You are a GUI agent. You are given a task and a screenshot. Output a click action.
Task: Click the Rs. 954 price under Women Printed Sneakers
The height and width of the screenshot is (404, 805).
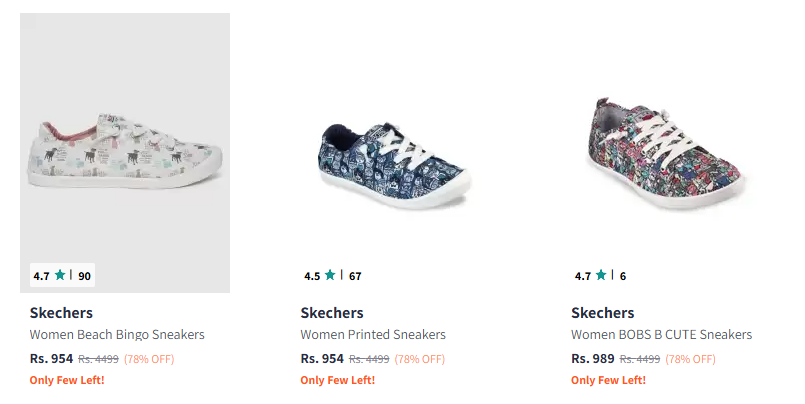[x=322, y=358]
